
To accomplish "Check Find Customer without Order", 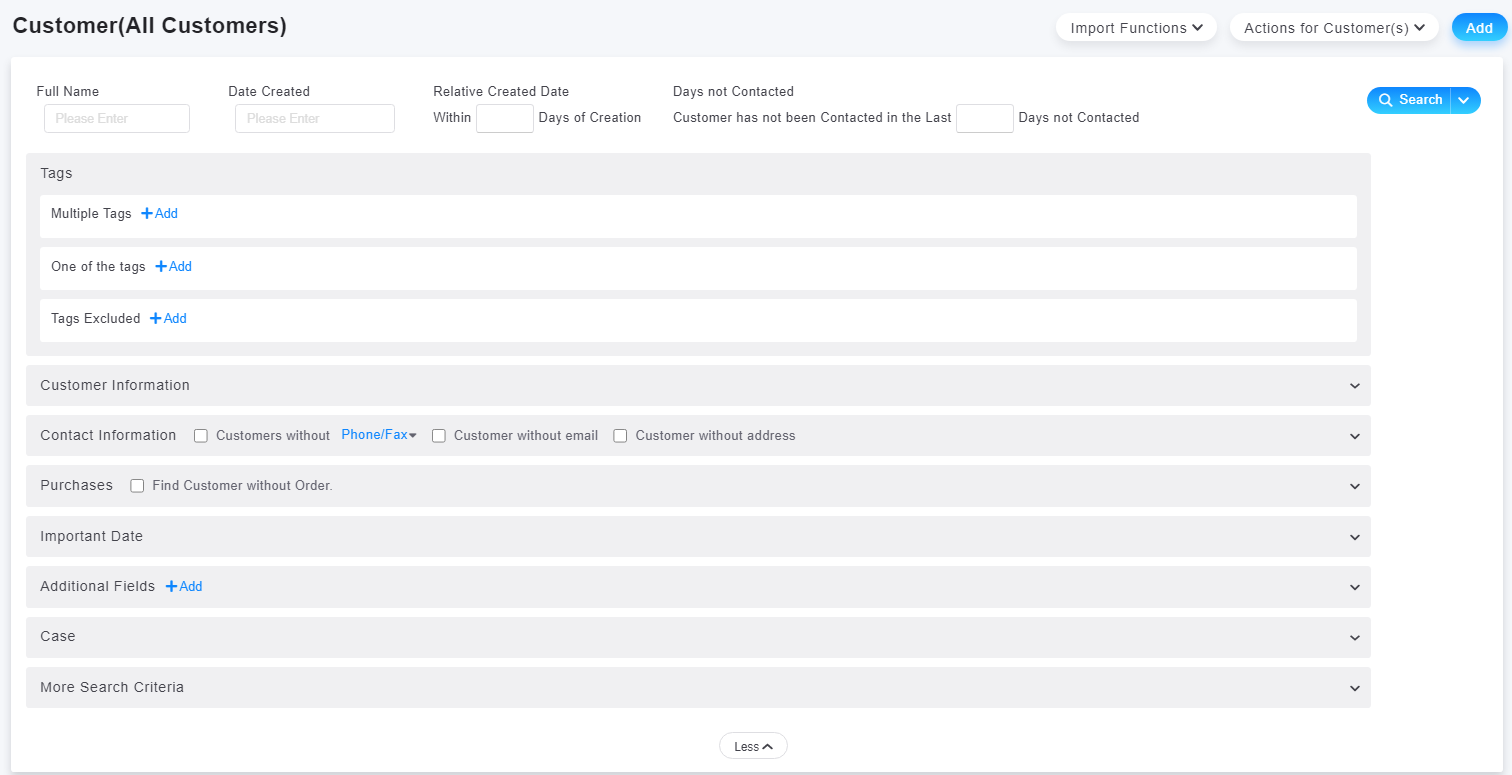I will point(138,486).
